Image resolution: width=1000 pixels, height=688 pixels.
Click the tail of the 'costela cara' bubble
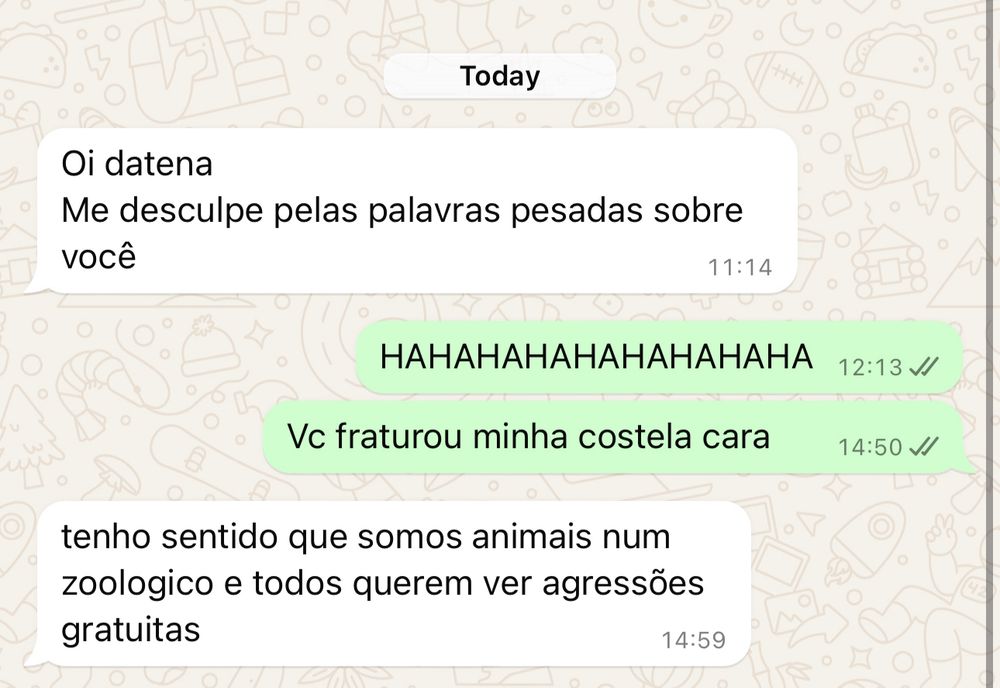966,467
